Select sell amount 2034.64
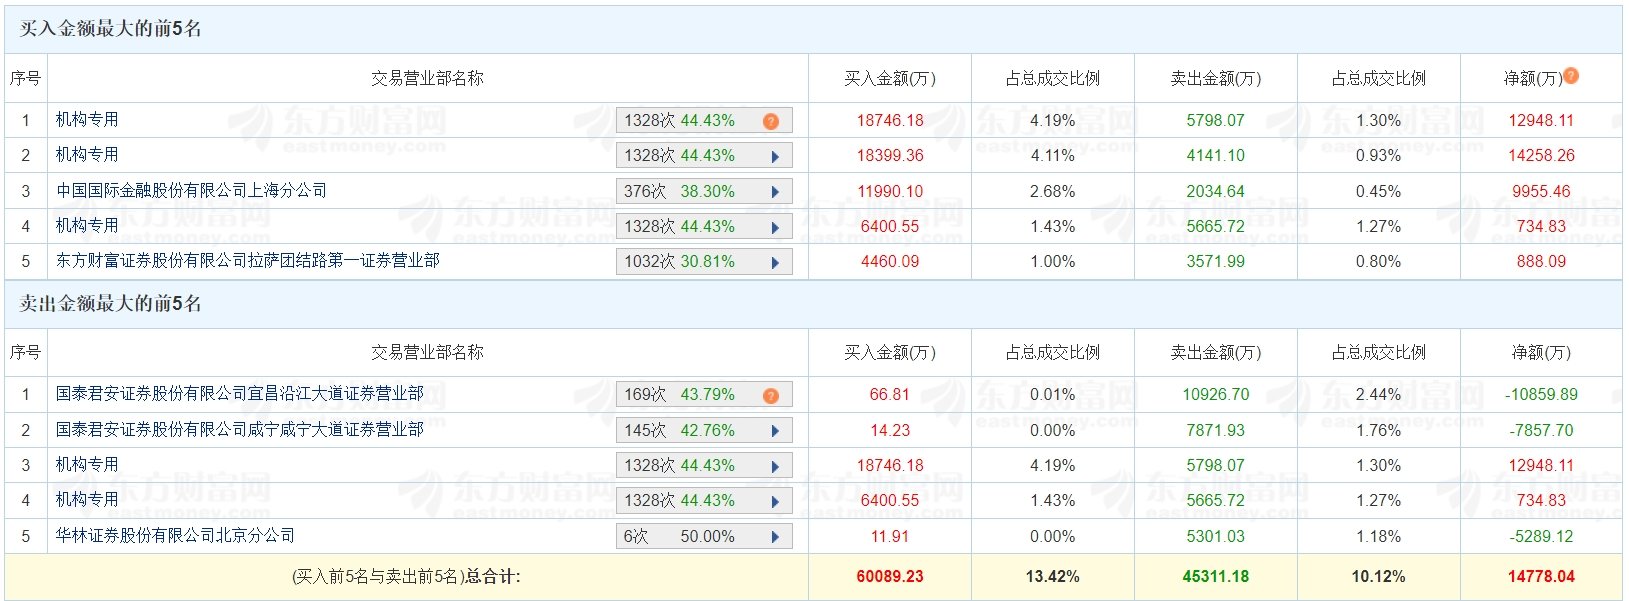1629x601 pixels. coord(1216,191)
